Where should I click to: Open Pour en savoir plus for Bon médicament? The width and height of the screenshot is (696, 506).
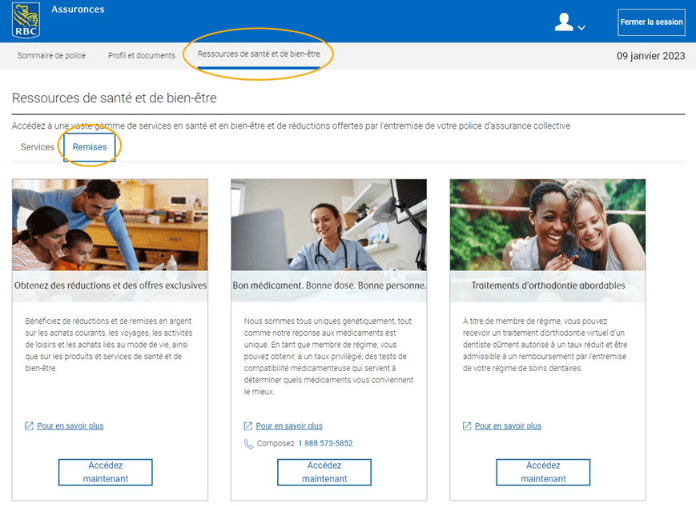289,426
